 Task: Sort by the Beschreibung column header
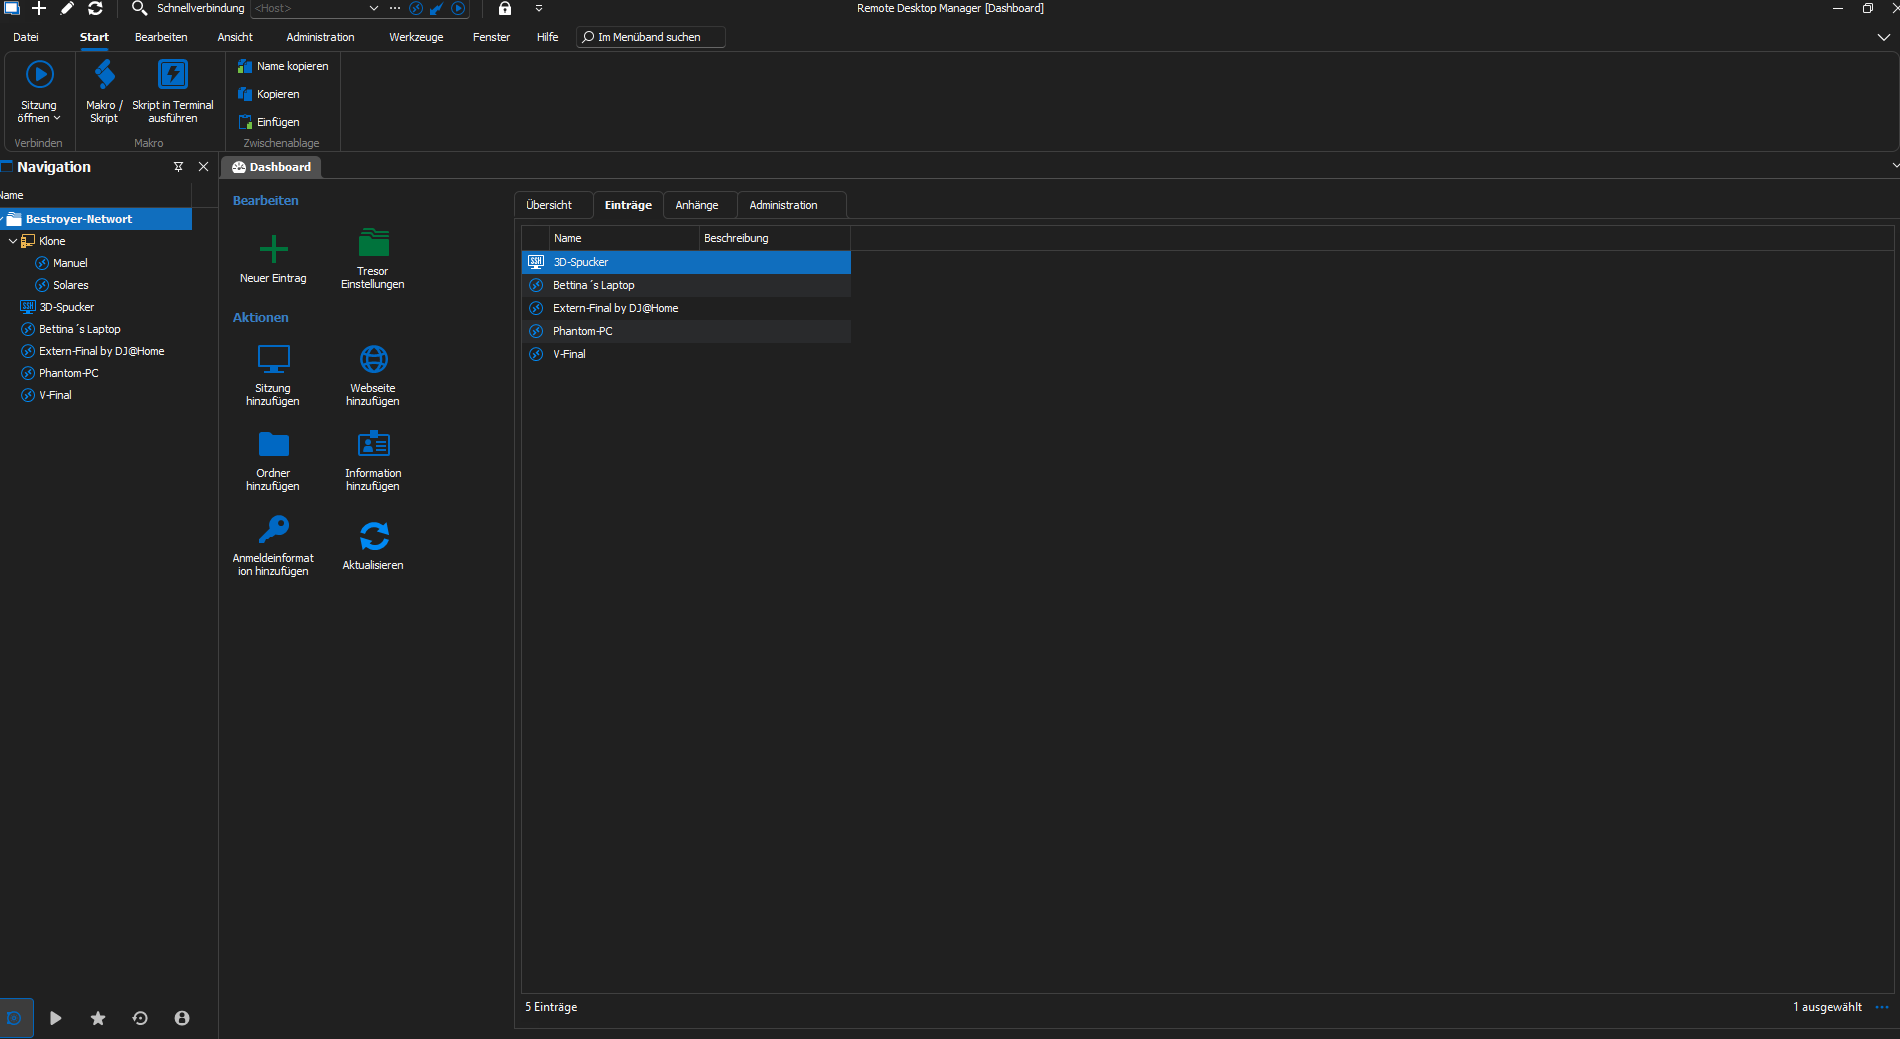pos(775,238)
